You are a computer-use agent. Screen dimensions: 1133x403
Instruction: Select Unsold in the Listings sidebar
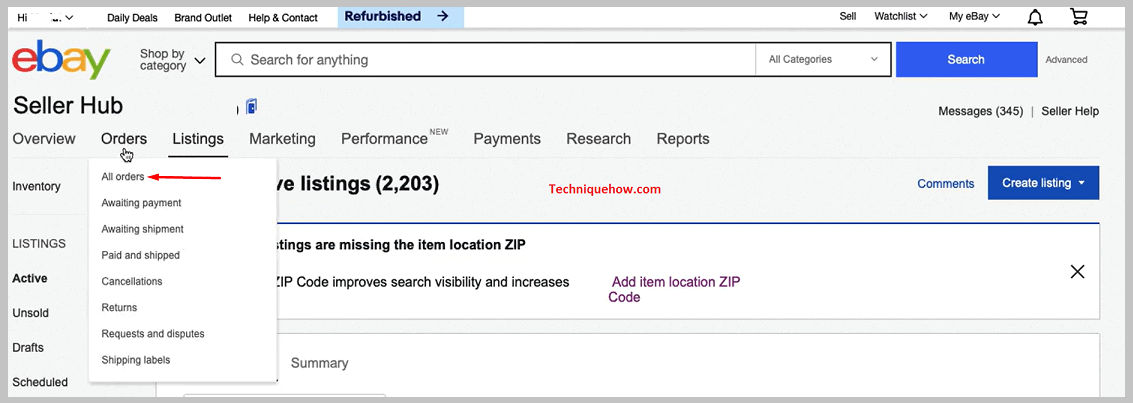30,313
